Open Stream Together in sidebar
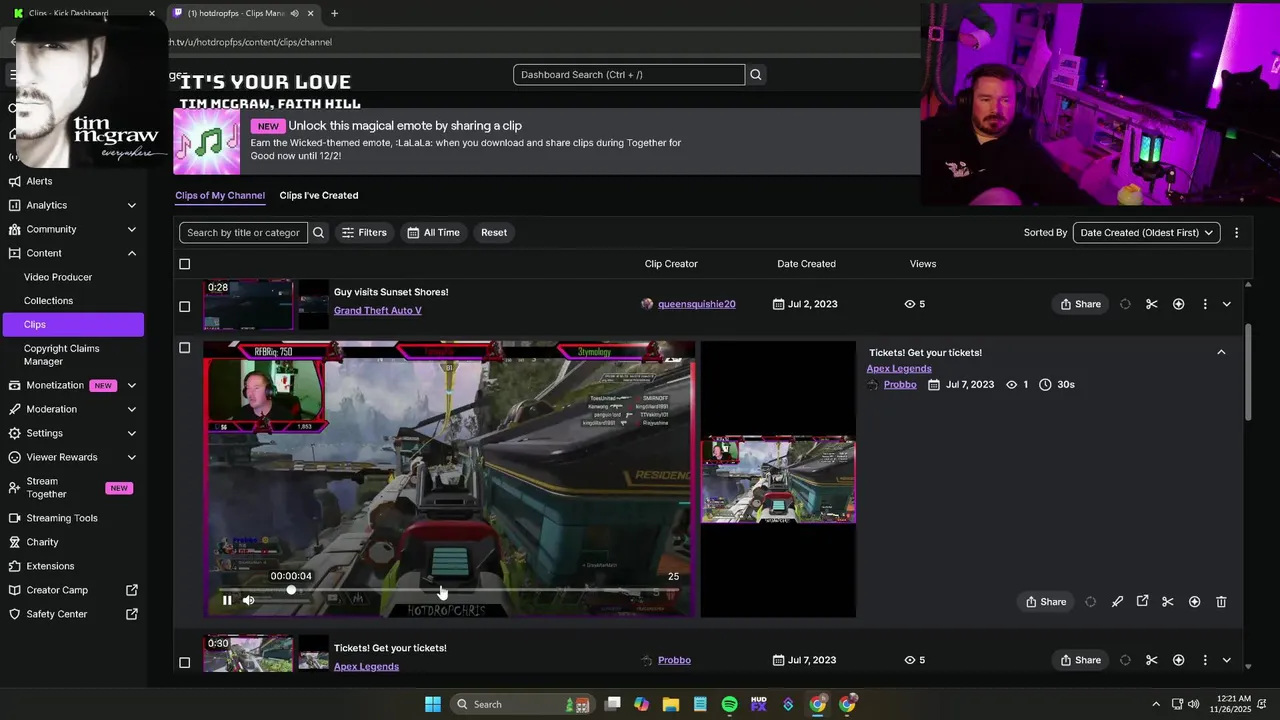Image resolution: width=1280 pixels, height=720 pixels. 47,488
